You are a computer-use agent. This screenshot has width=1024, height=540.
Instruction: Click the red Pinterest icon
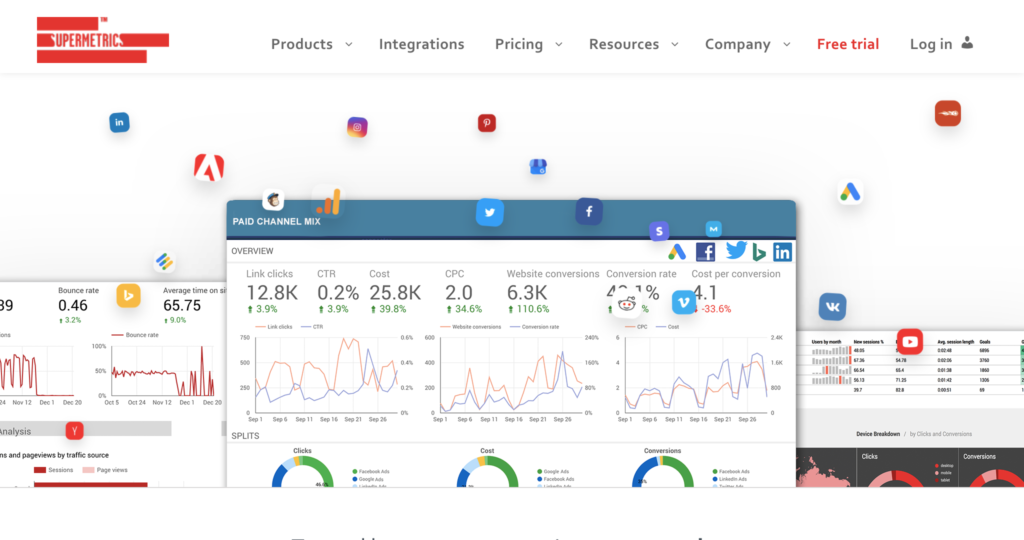[x=487, y=123]
